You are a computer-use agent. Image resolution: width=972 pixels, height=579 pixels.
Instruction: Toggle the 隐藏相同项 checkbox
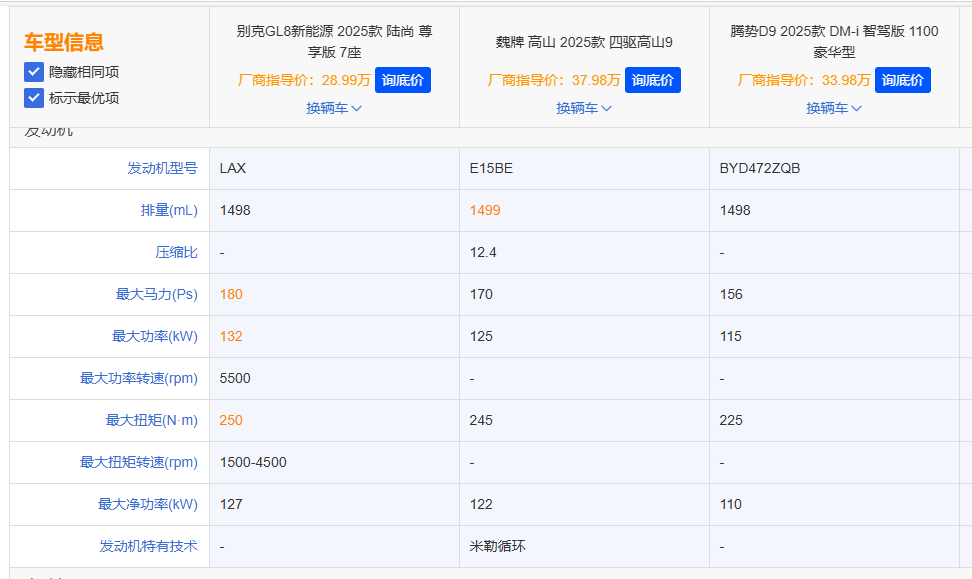pos(34,72)
